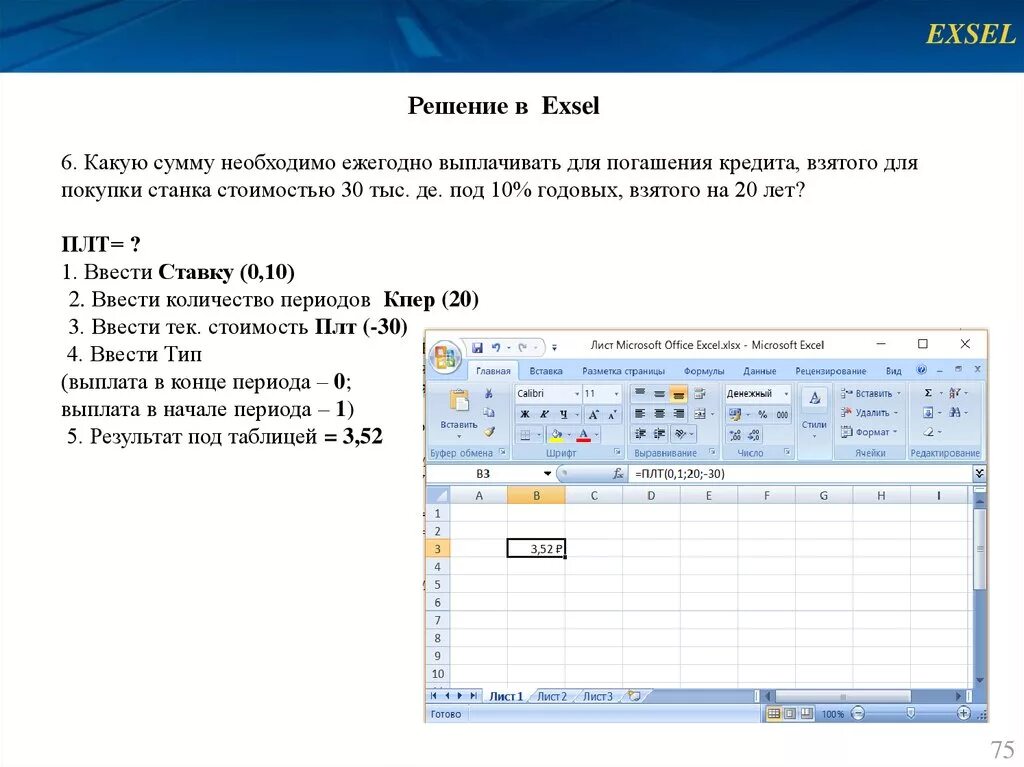
Task: Click the round Office button
Action: (447, 357)
